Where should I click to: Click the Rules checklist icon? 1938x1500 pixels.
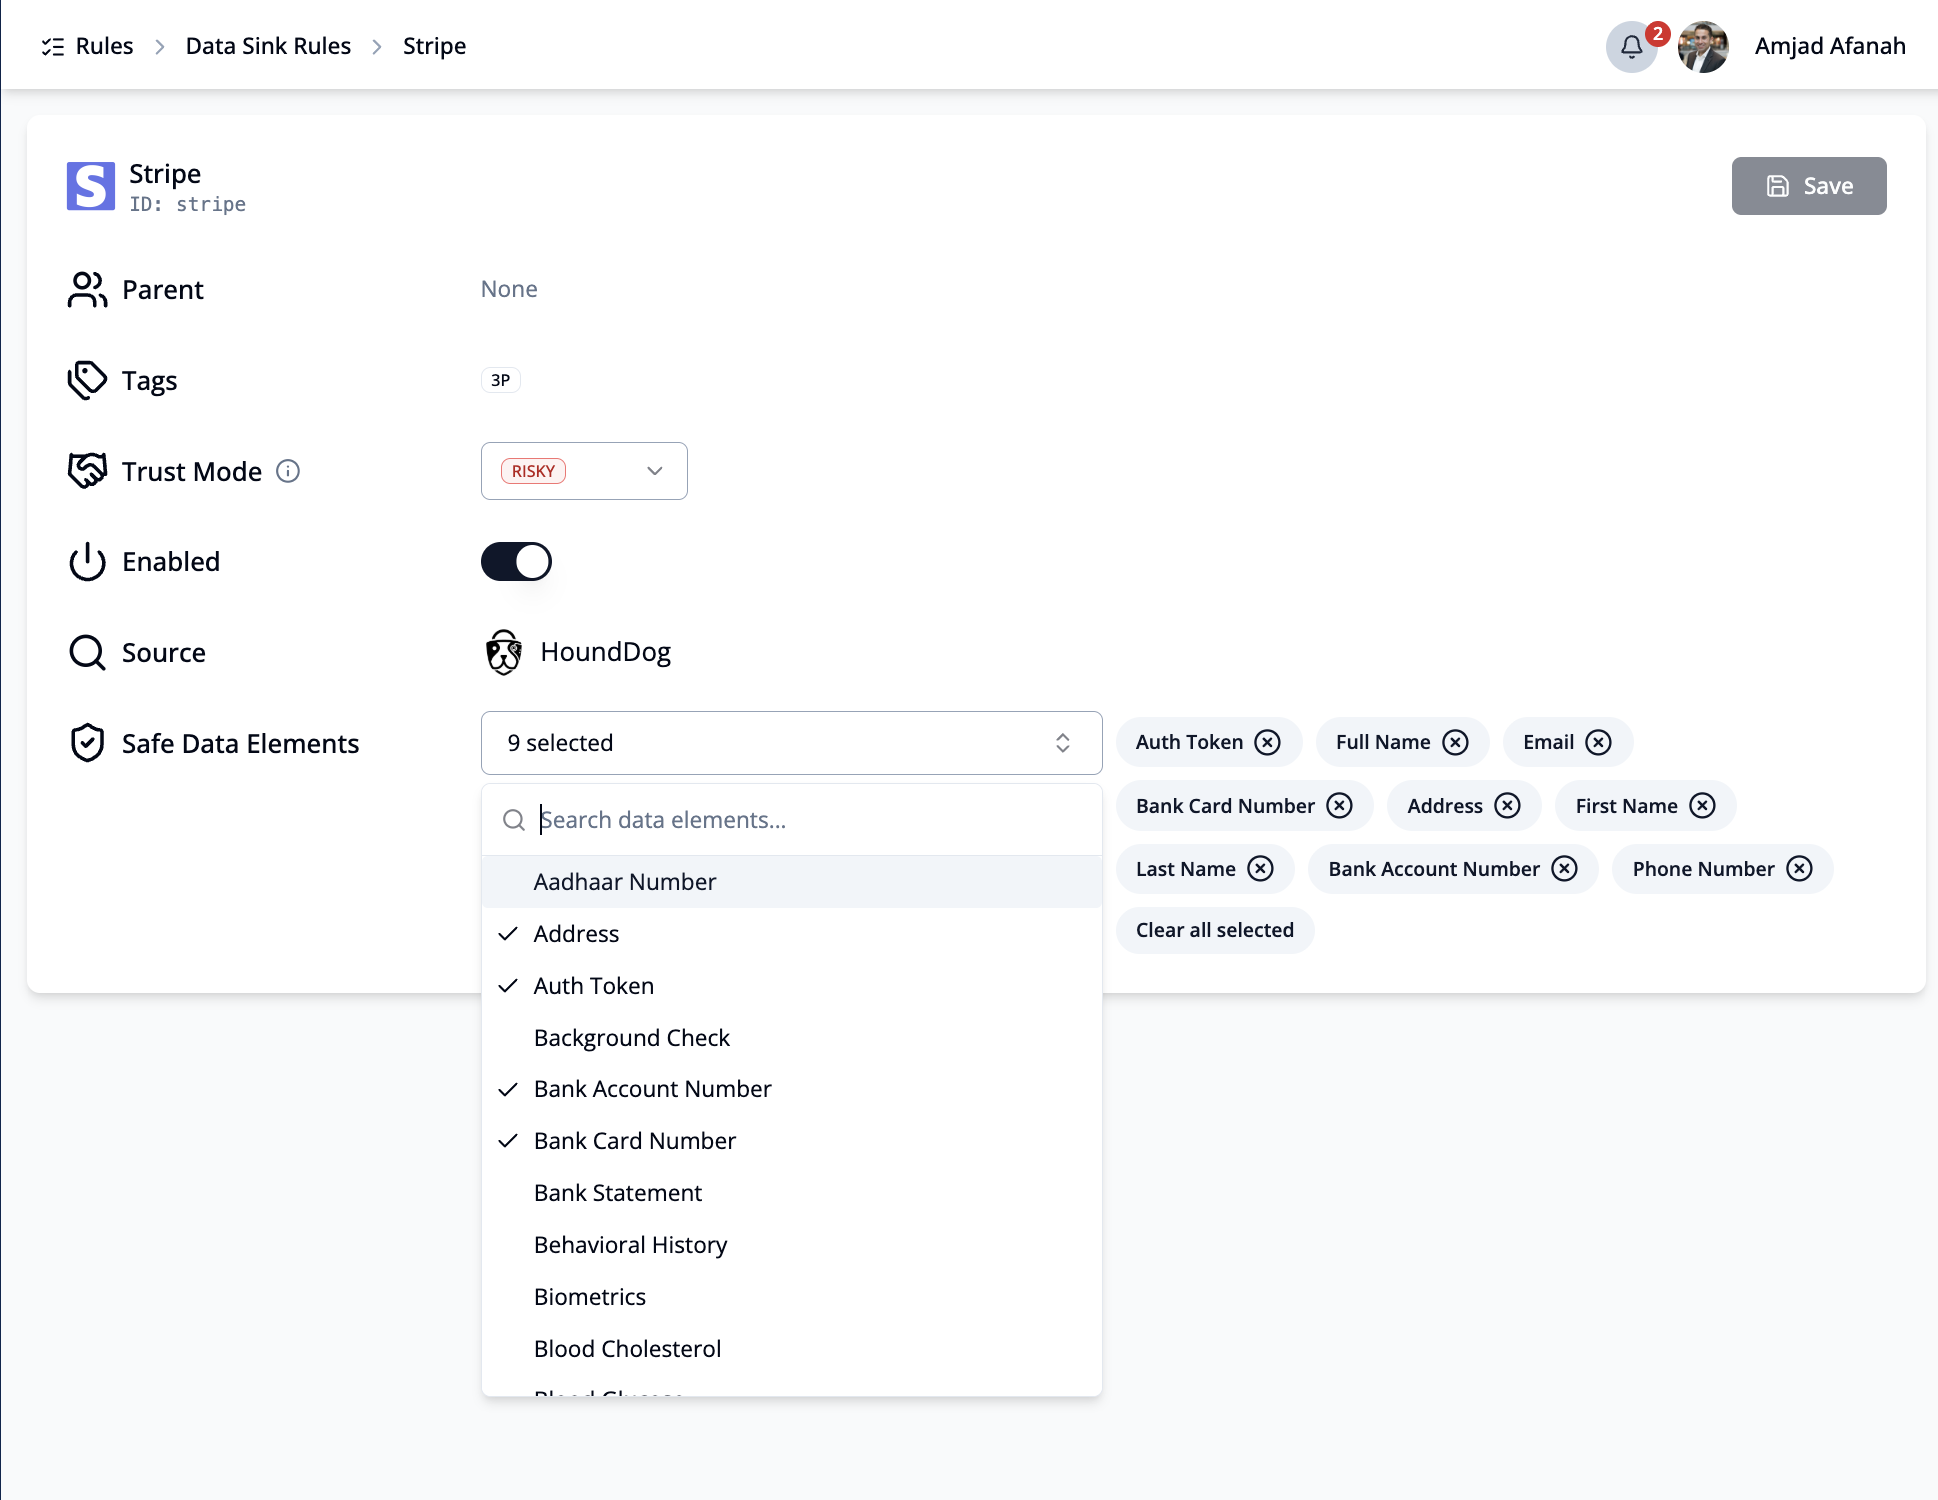(x=53, y=46)
